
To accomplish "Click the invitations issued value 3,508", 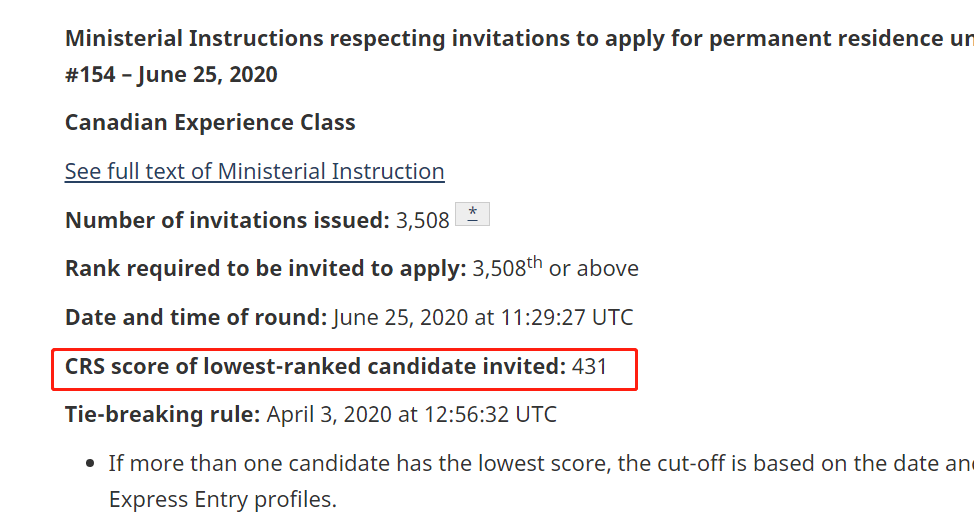I will coord(423,220).
